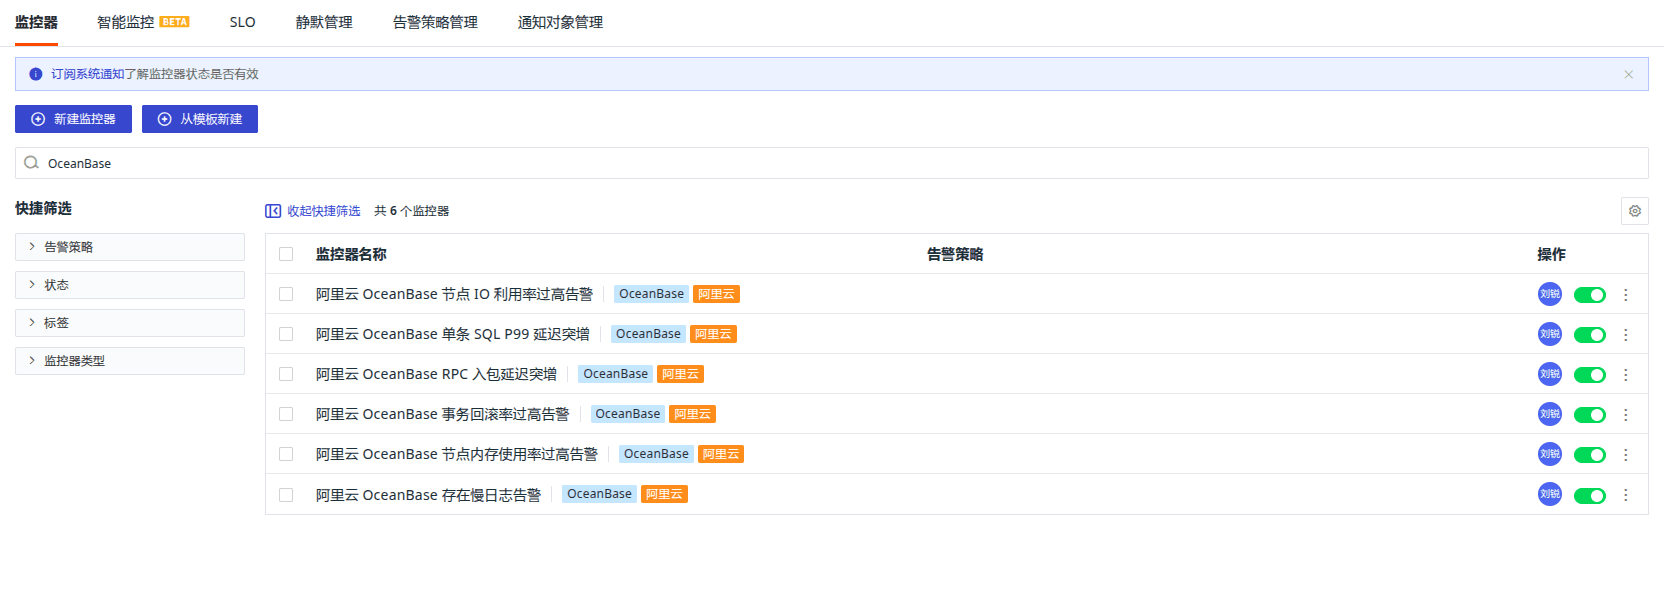Open more actions for 事务回滚率 row
The width and height of the screenshot is (1664, 590).
1626,415
